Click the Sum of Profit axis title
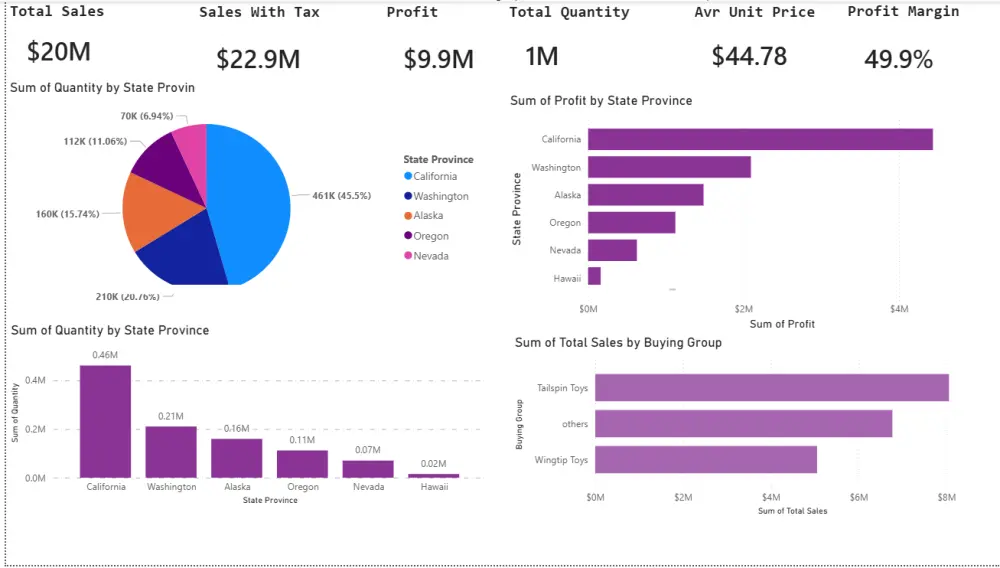This screenshot has height=568, width=1000. tap(782, 324)
